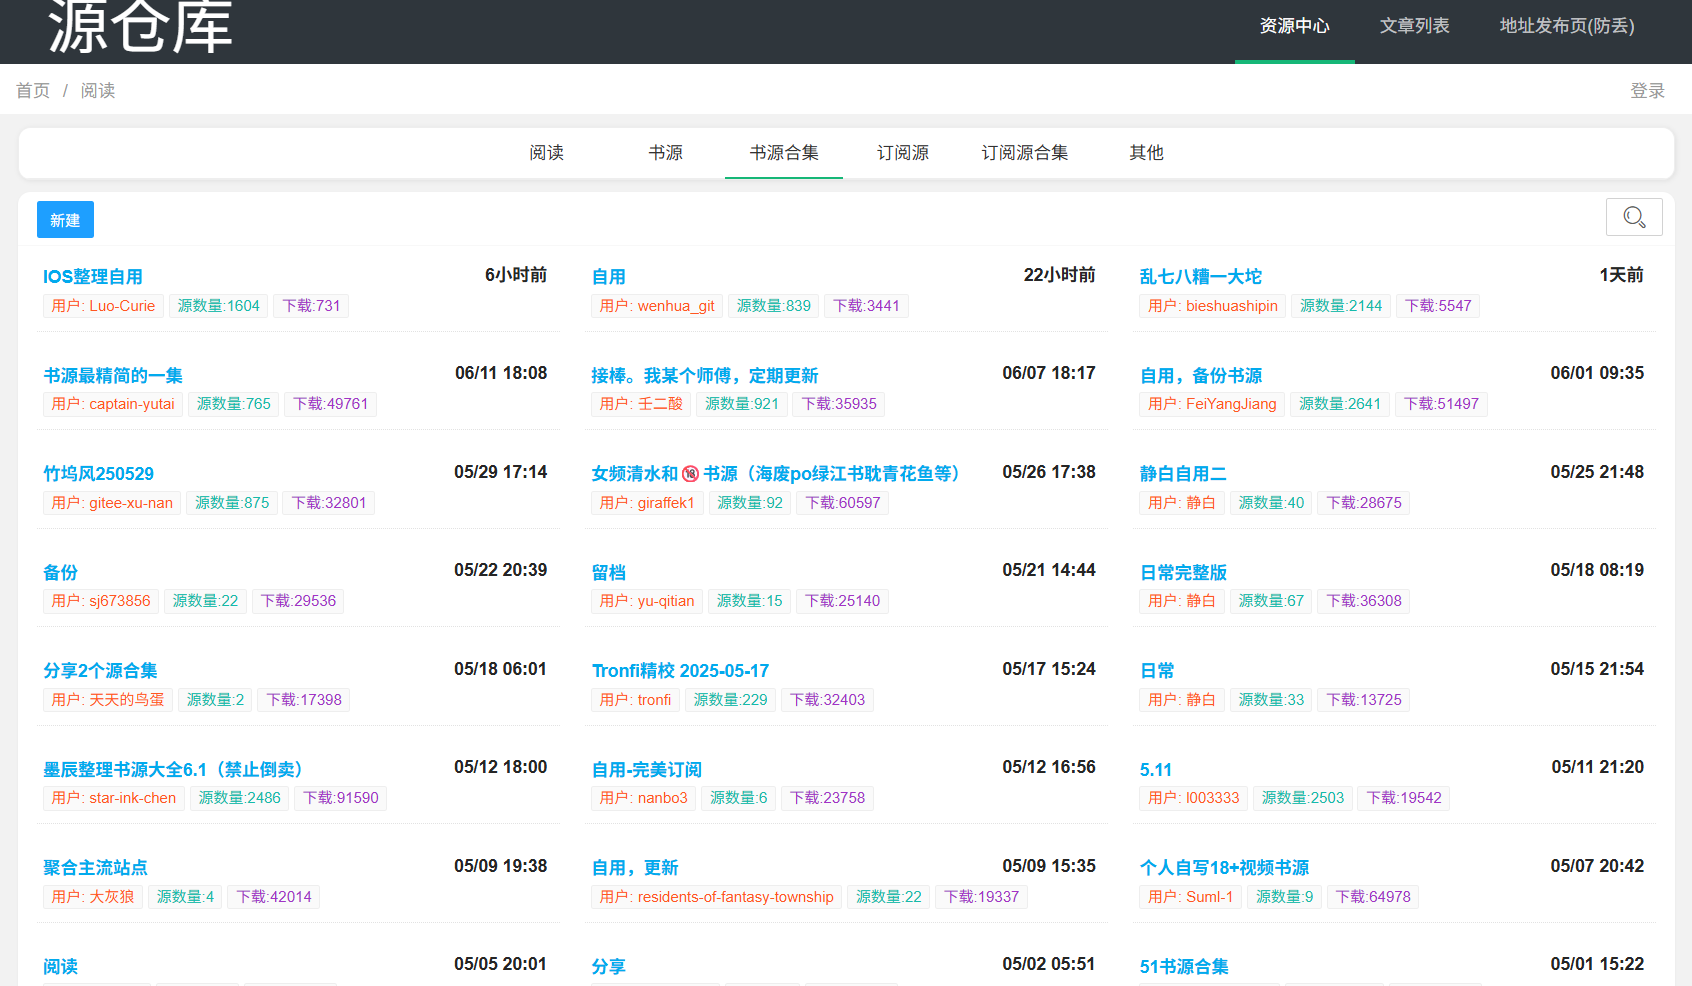Image resolution: width=1692 pixels, height=986 pixels.
Task: Click 下载:91590 tag
Action: [341, 798]
